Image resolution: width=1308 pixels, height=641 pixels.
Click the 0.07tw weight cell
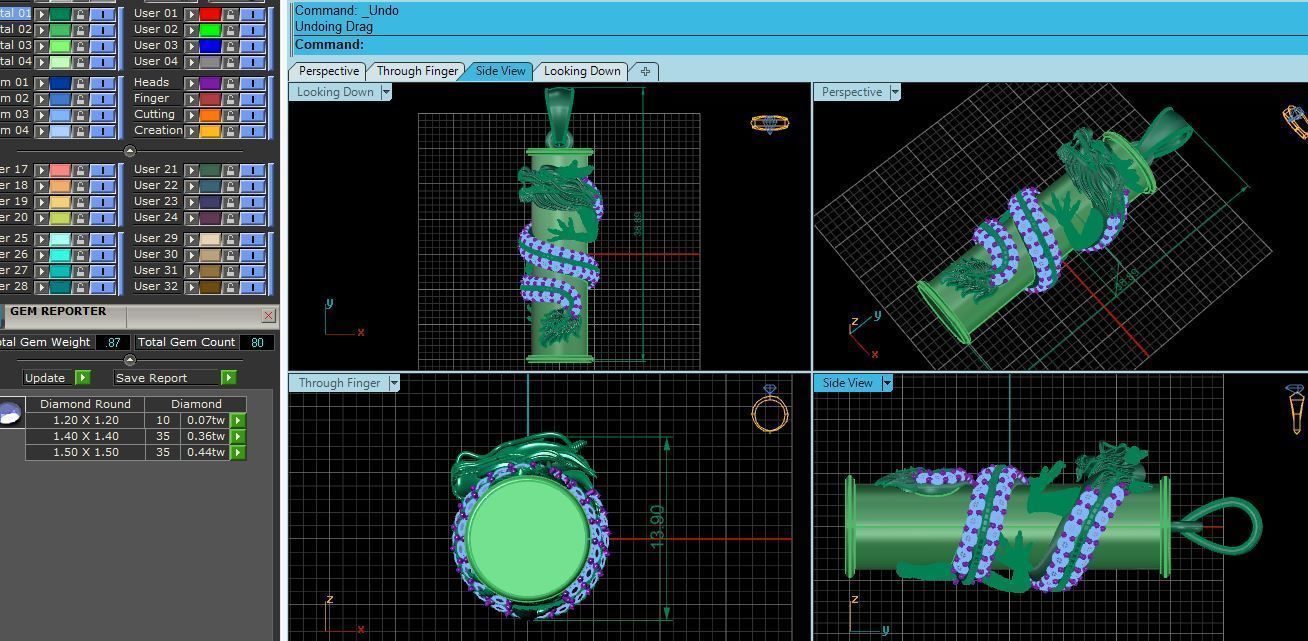[x=206, y=421]
